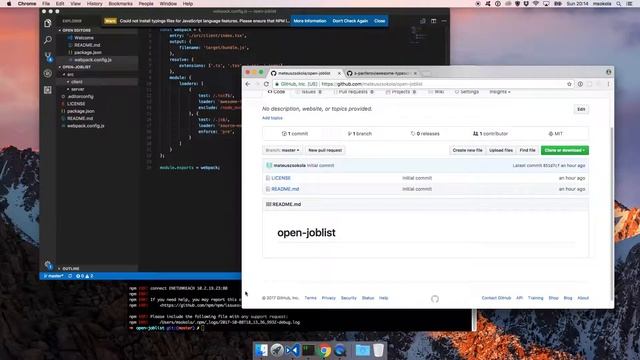Click the Add topics link
The image size is (640, 360).
point(272,118)
